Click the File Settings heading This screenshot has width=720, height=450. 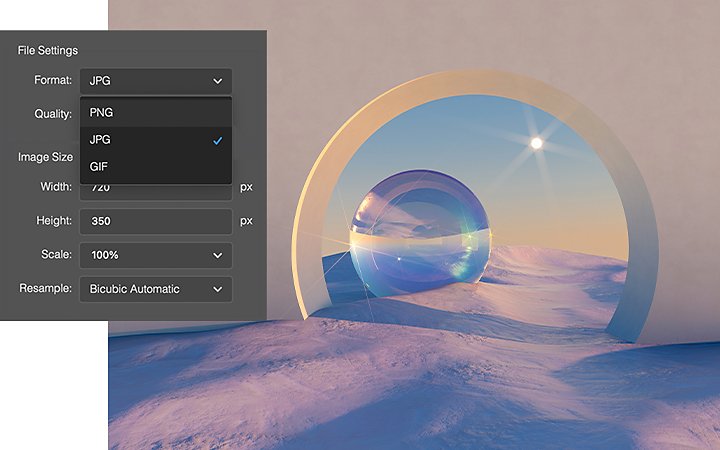tap(48, 50)
